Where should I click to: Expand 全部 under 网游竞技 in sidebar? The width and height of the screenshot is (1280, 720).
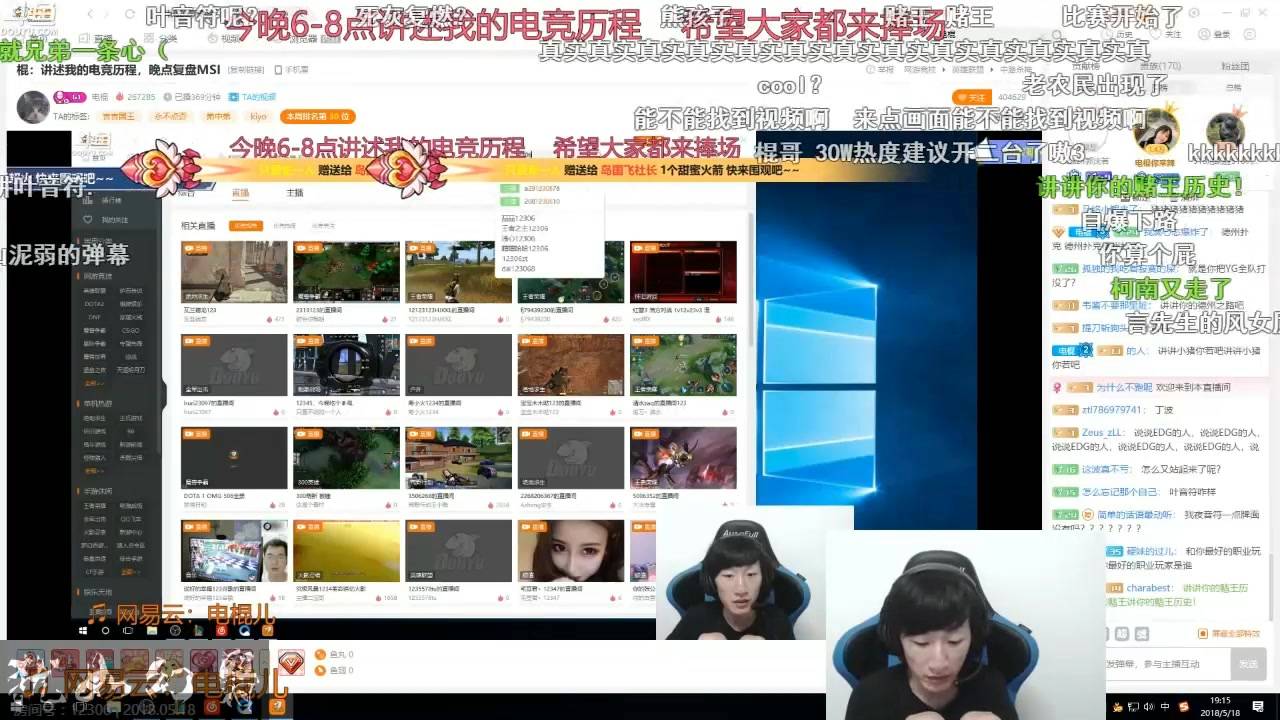pos(92,382)
